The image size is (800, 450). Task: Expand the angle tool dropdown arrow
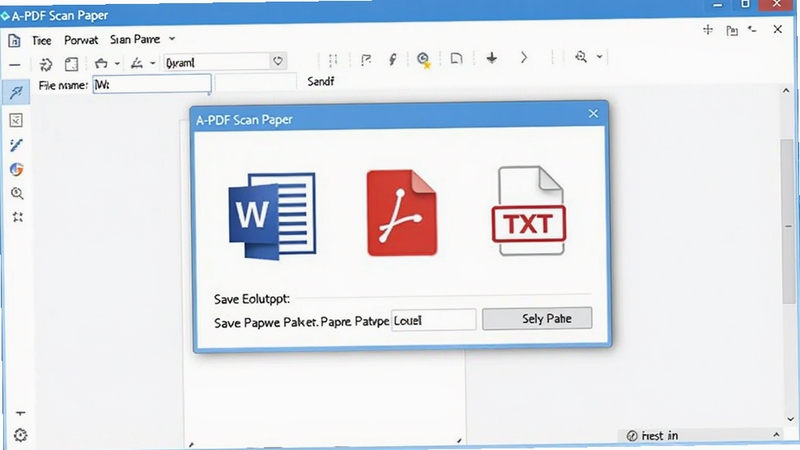tap(152, 64)
